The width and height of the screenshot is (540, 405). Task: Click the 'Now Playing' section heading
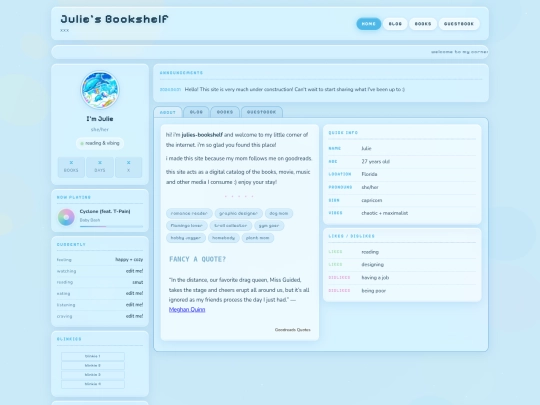click(x=74, y=197)
